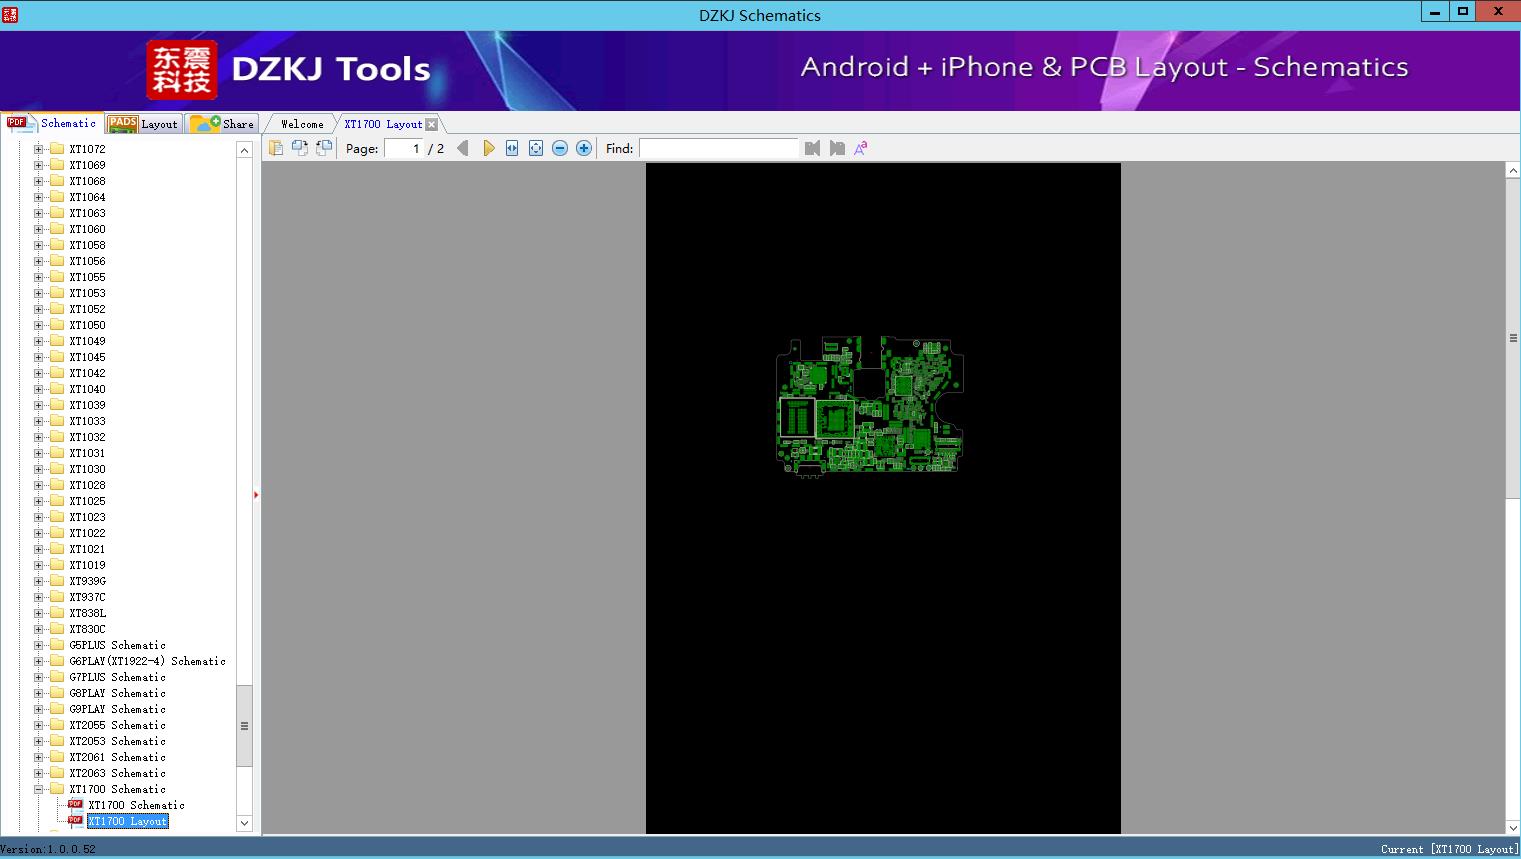Select the XT1050 folder
The width and height of the screenshot is (1521, 859).
[87, 325]
